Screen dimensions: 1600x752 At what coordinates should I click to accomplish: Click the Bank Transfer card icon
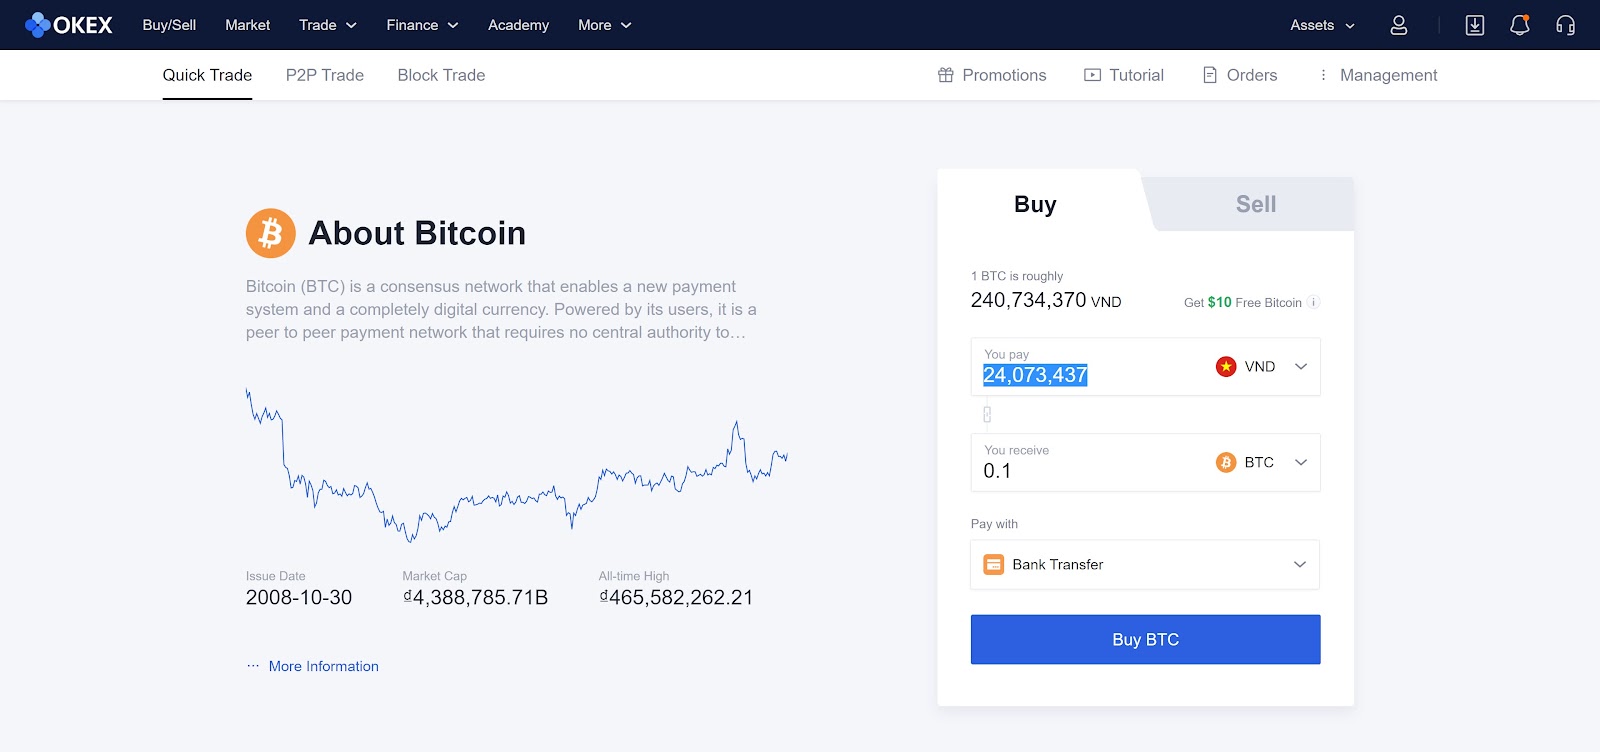tap(994, 565)
